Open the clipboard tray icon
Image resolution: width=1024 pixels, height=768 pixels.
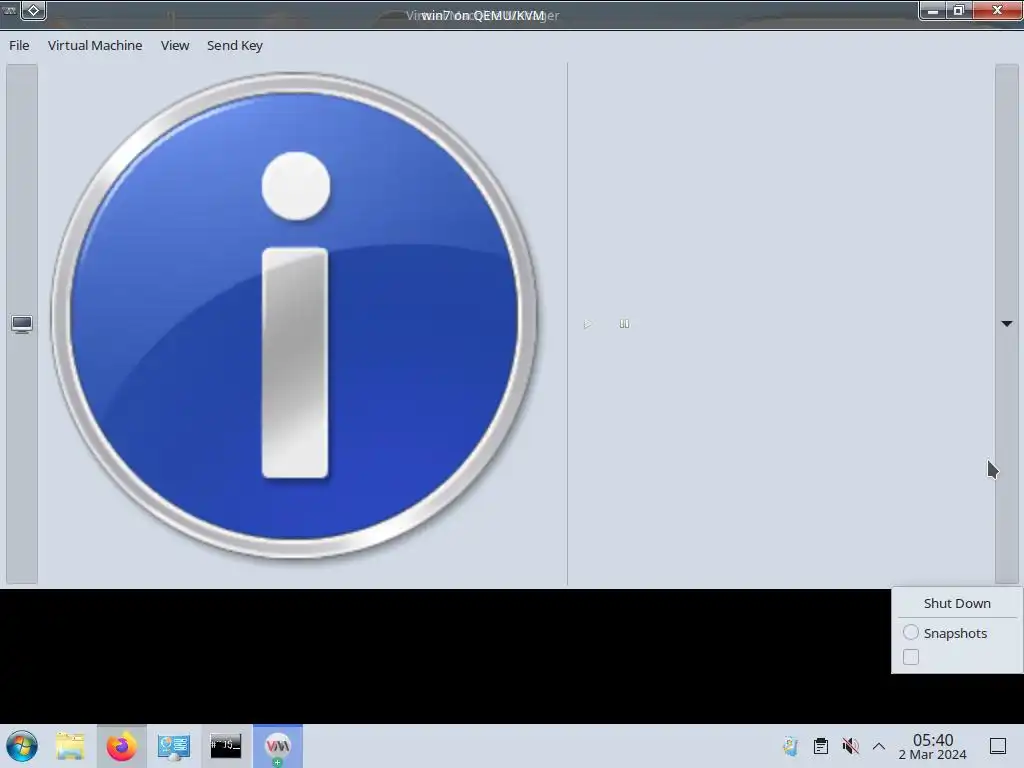click(821, 746)
